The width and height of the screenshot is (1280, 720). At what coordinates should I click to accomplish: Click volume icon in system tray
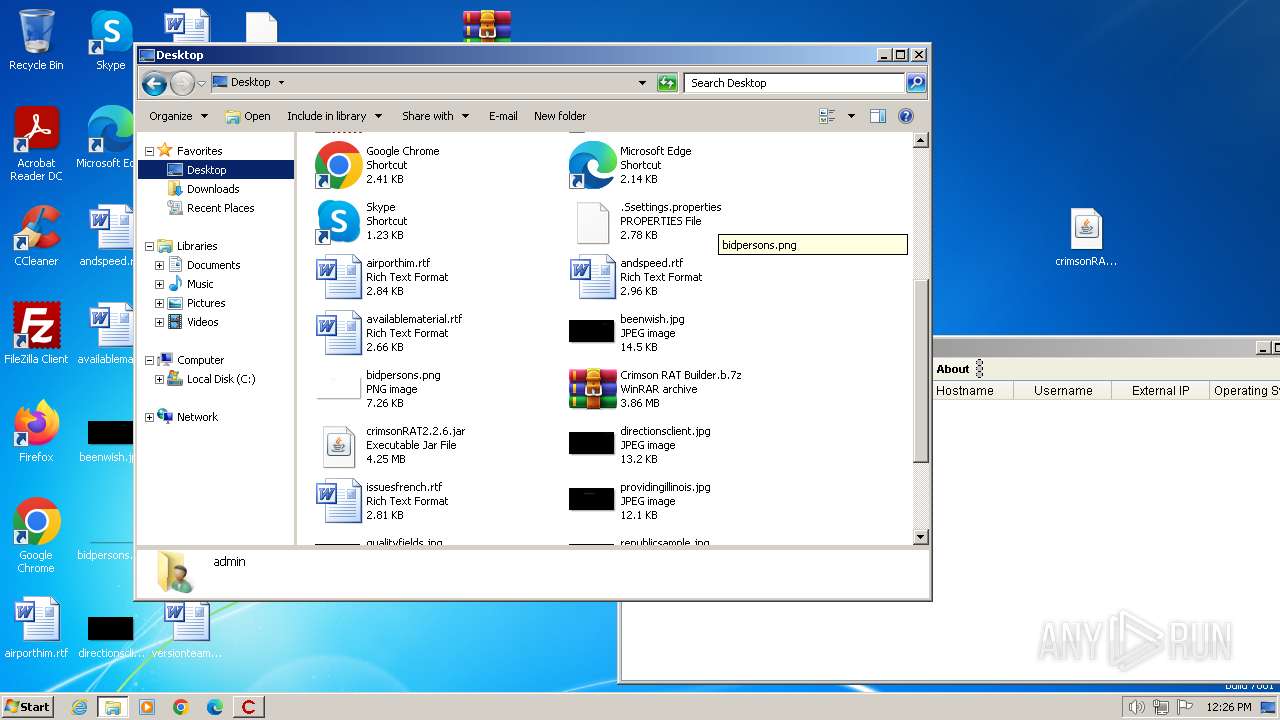point(1136,707)
